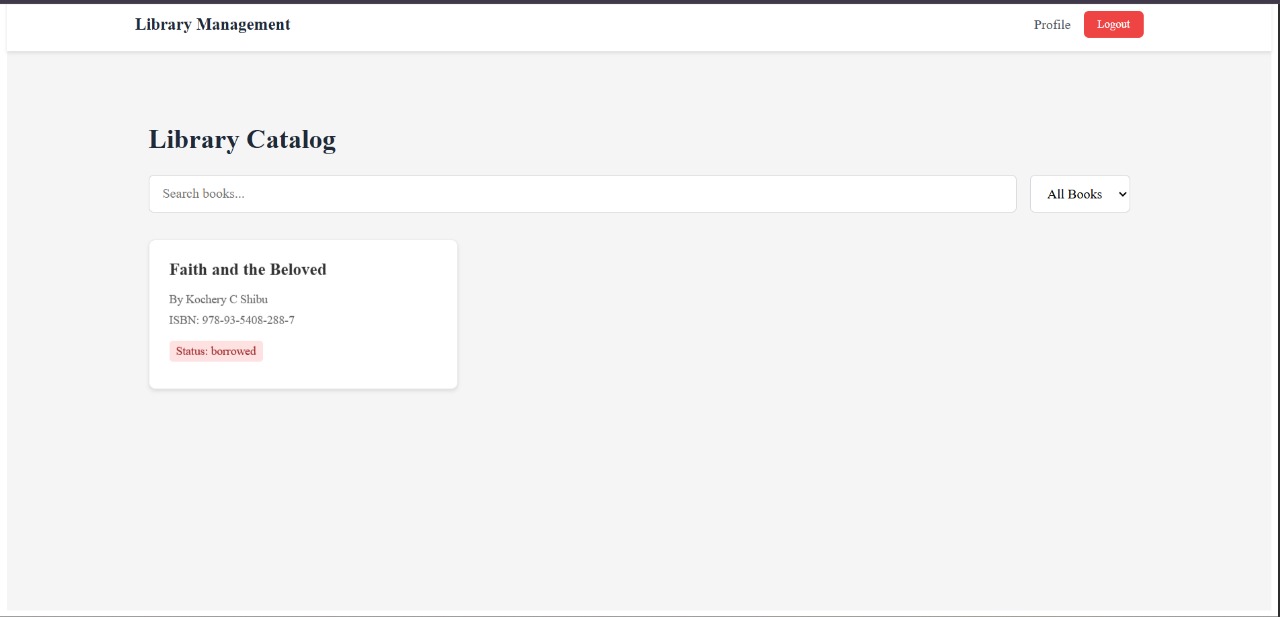Click the Library Management brand title
Image resolution: width=1280 pixels, height=617 pixels.
(x=212, y=25)
